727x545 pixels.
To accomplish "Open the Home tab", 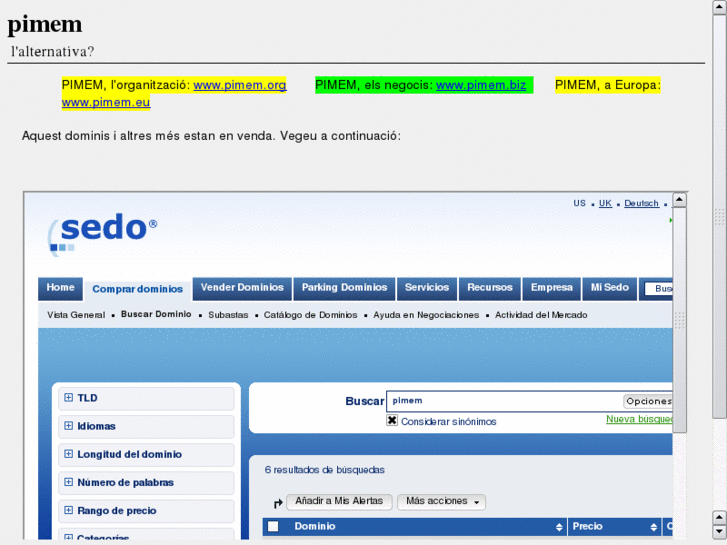I will pyautogui.click(x=60, y=288).
